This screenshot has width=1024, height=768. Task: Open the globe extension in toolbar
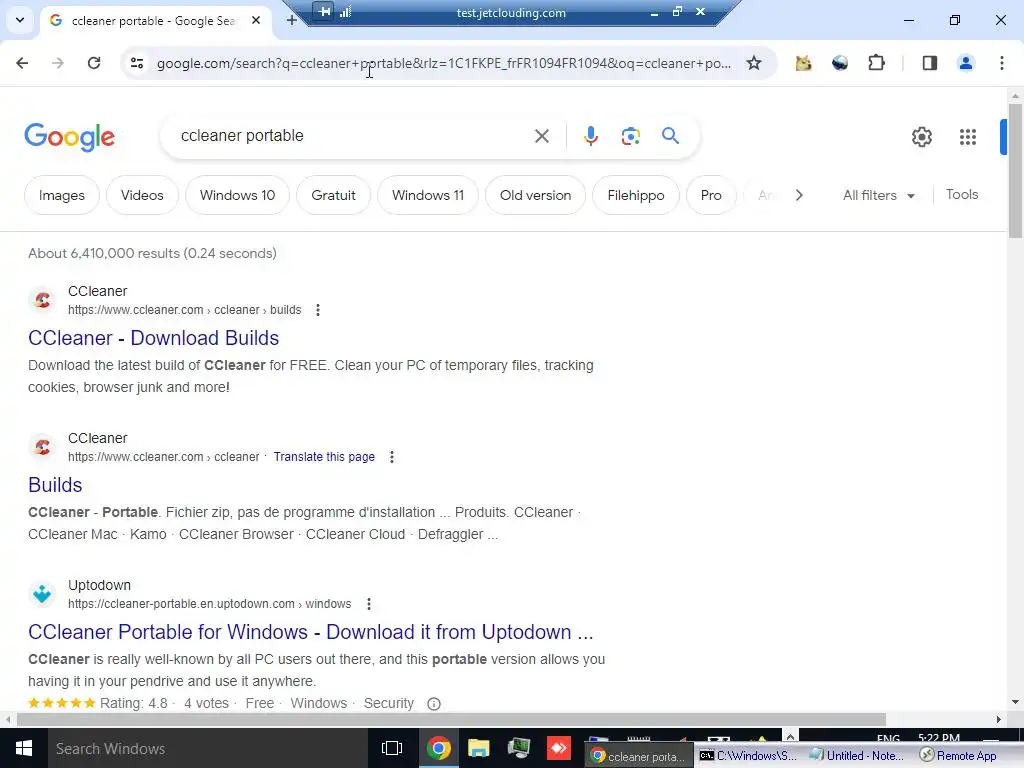point(840,63)
